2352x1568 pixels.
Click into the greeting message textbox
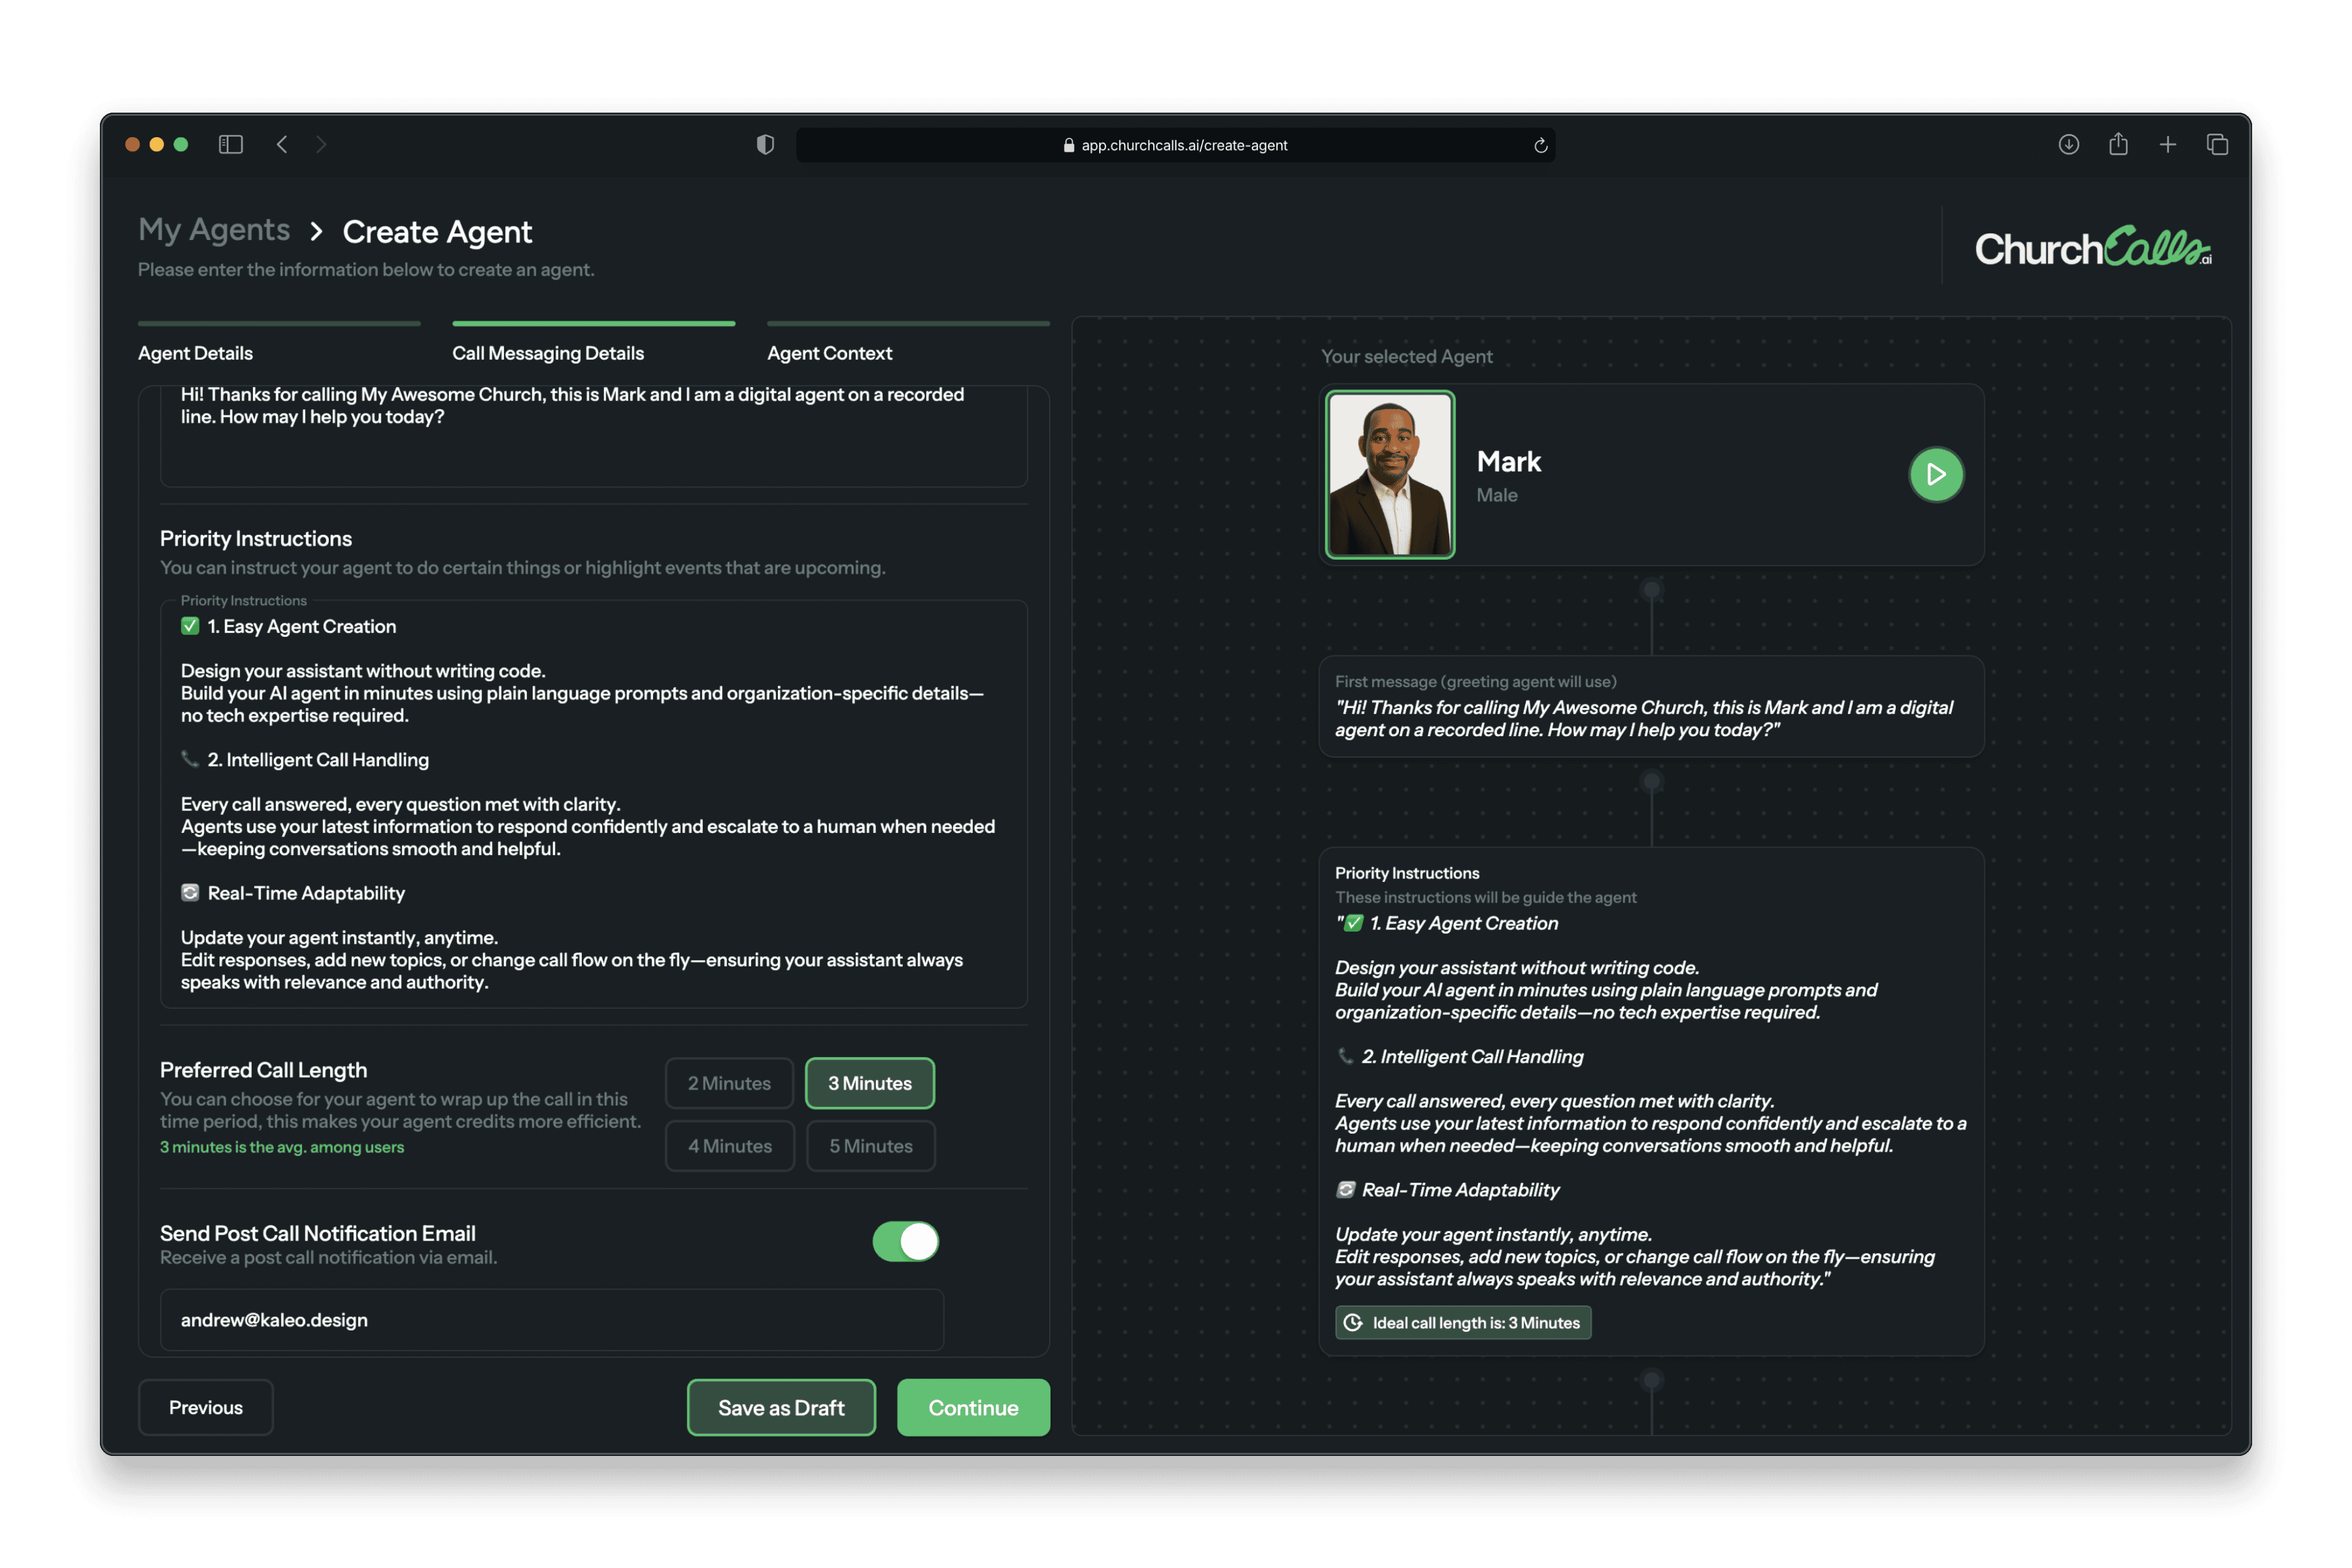click(x=594, y=436)
